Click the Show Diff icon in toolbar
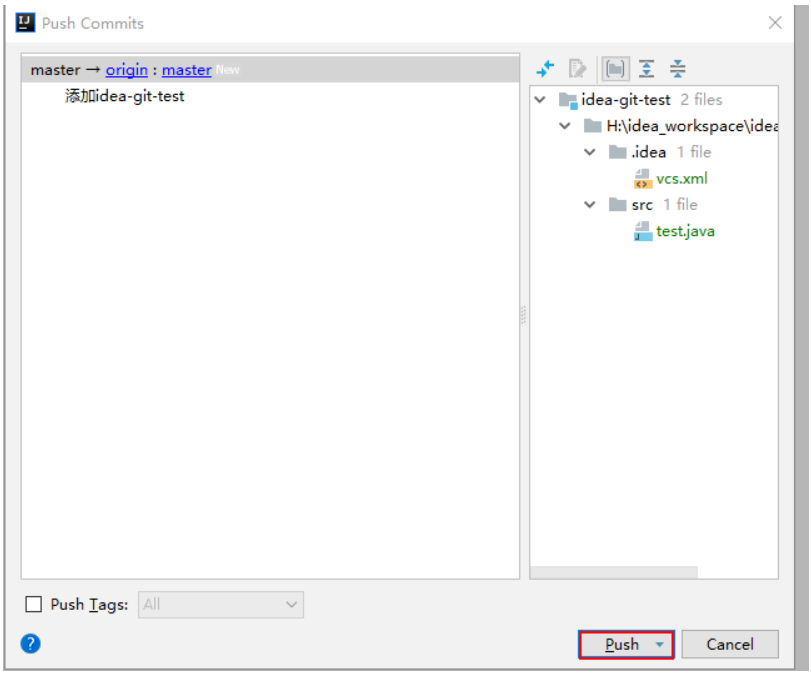 coord(545,68)
